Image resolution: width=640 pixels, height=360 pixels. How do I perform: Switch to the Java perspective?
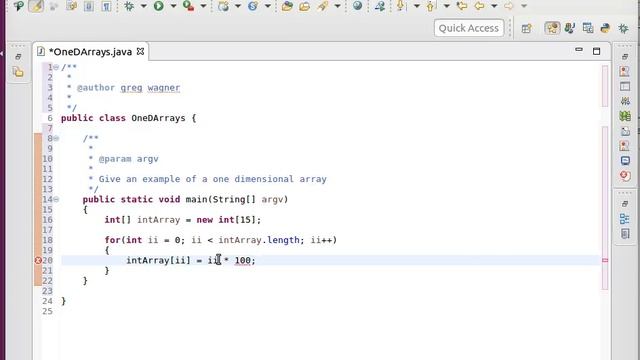552,28
